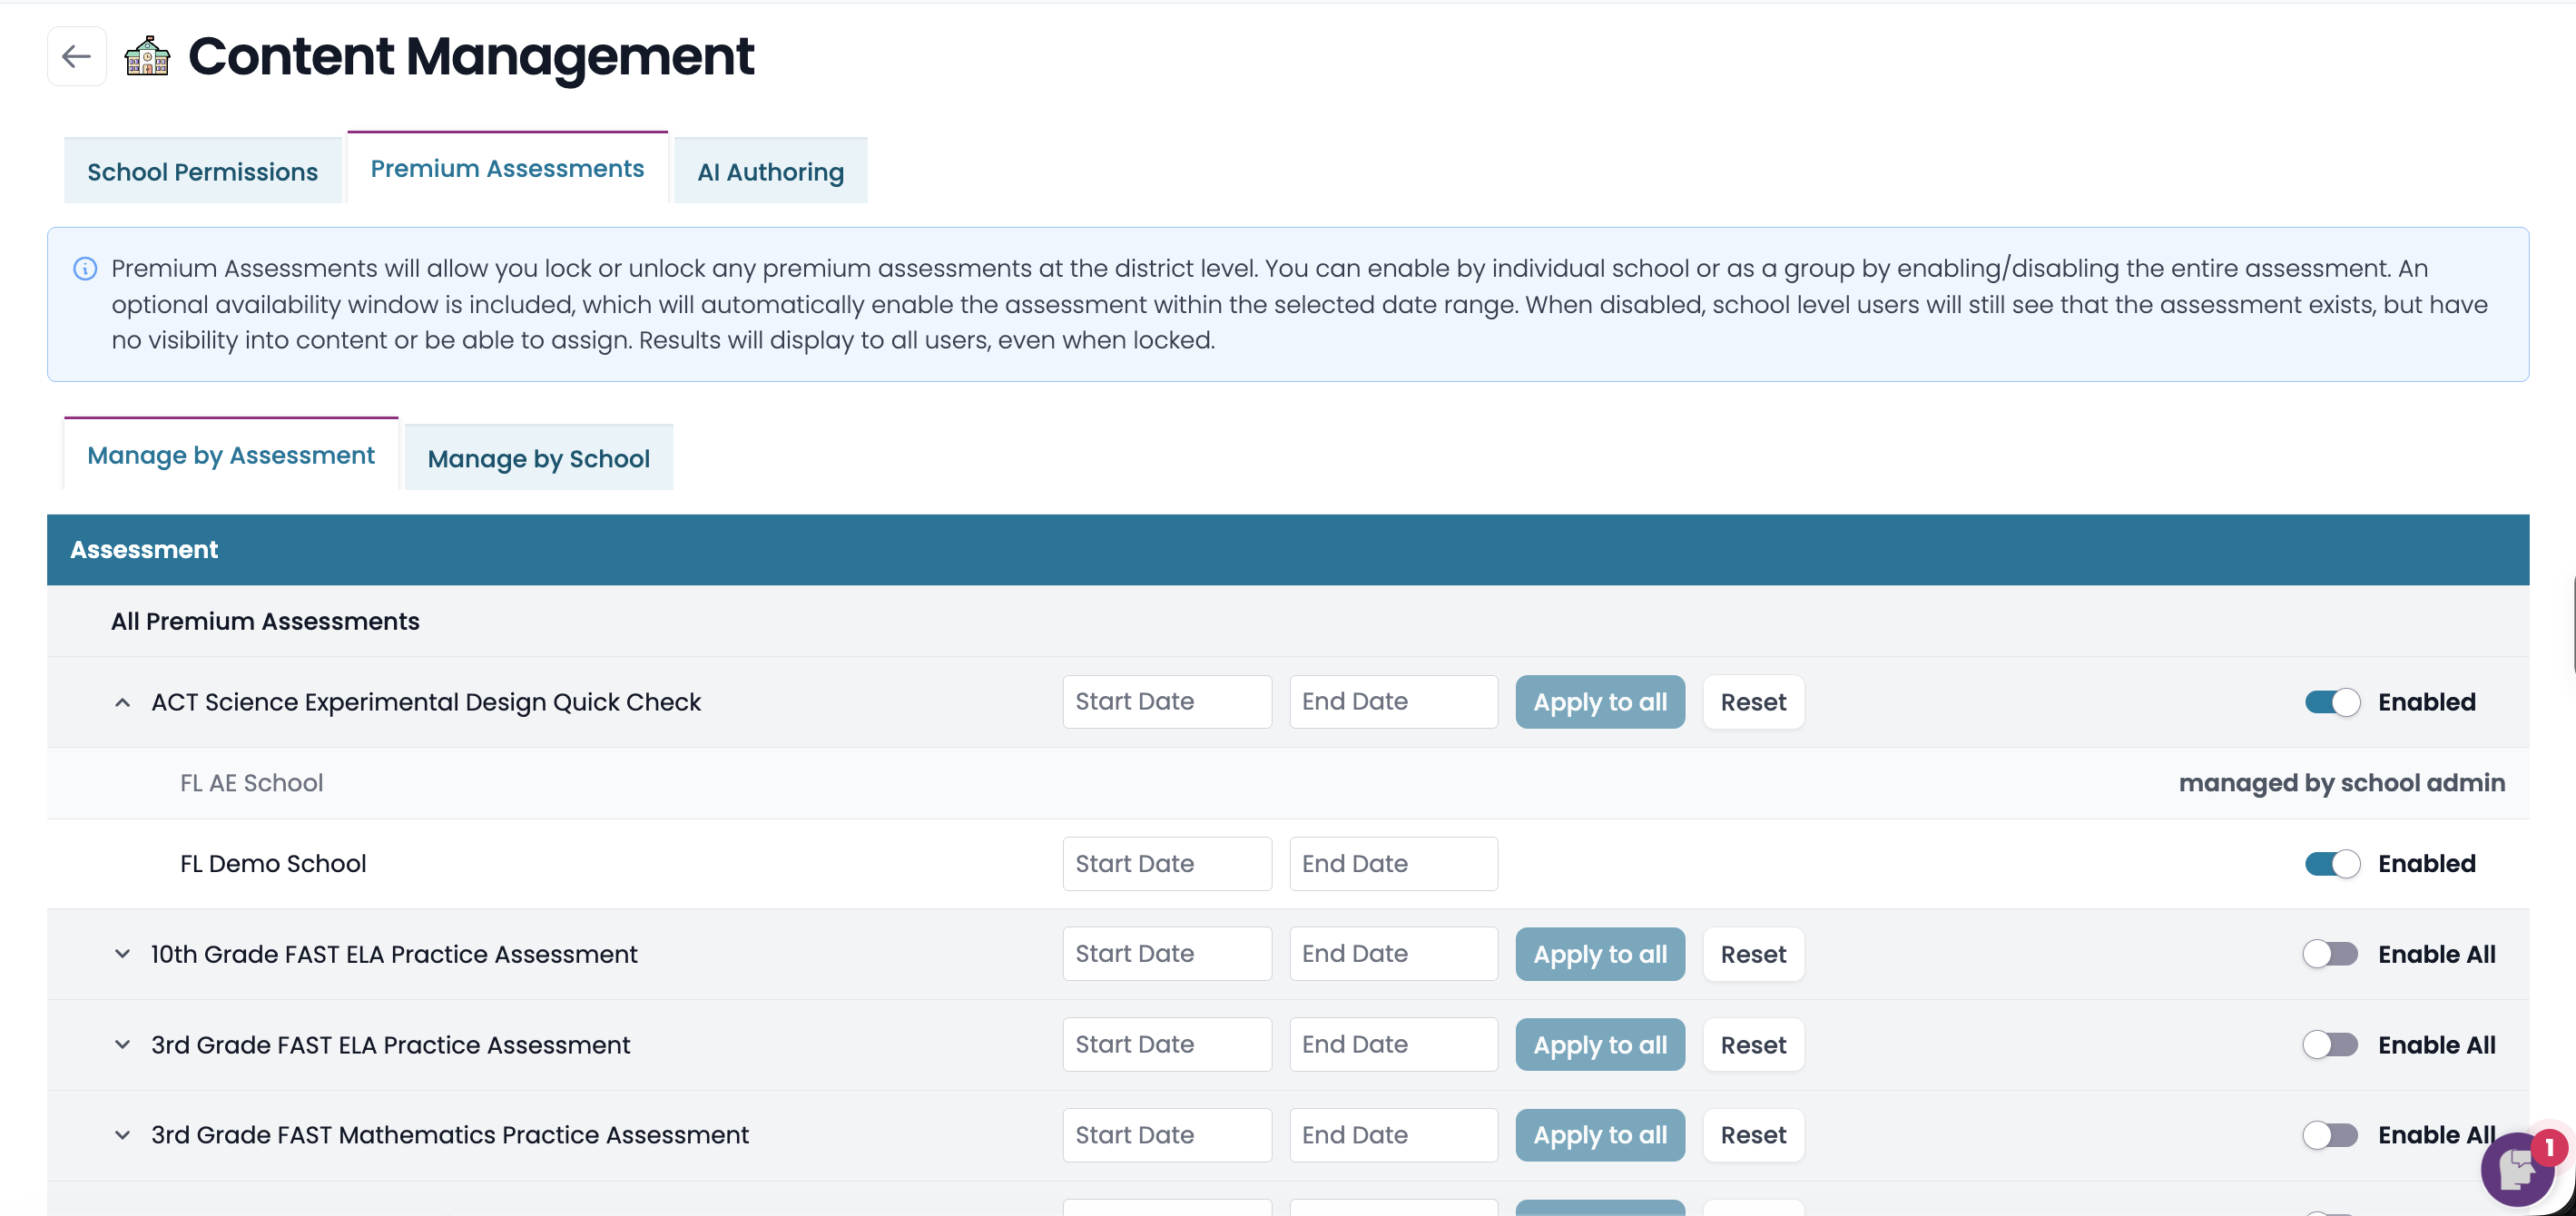Set Start Date for 10th Grade FAST ELA
The image size is (2576, 1216).
click(1167, 954)
